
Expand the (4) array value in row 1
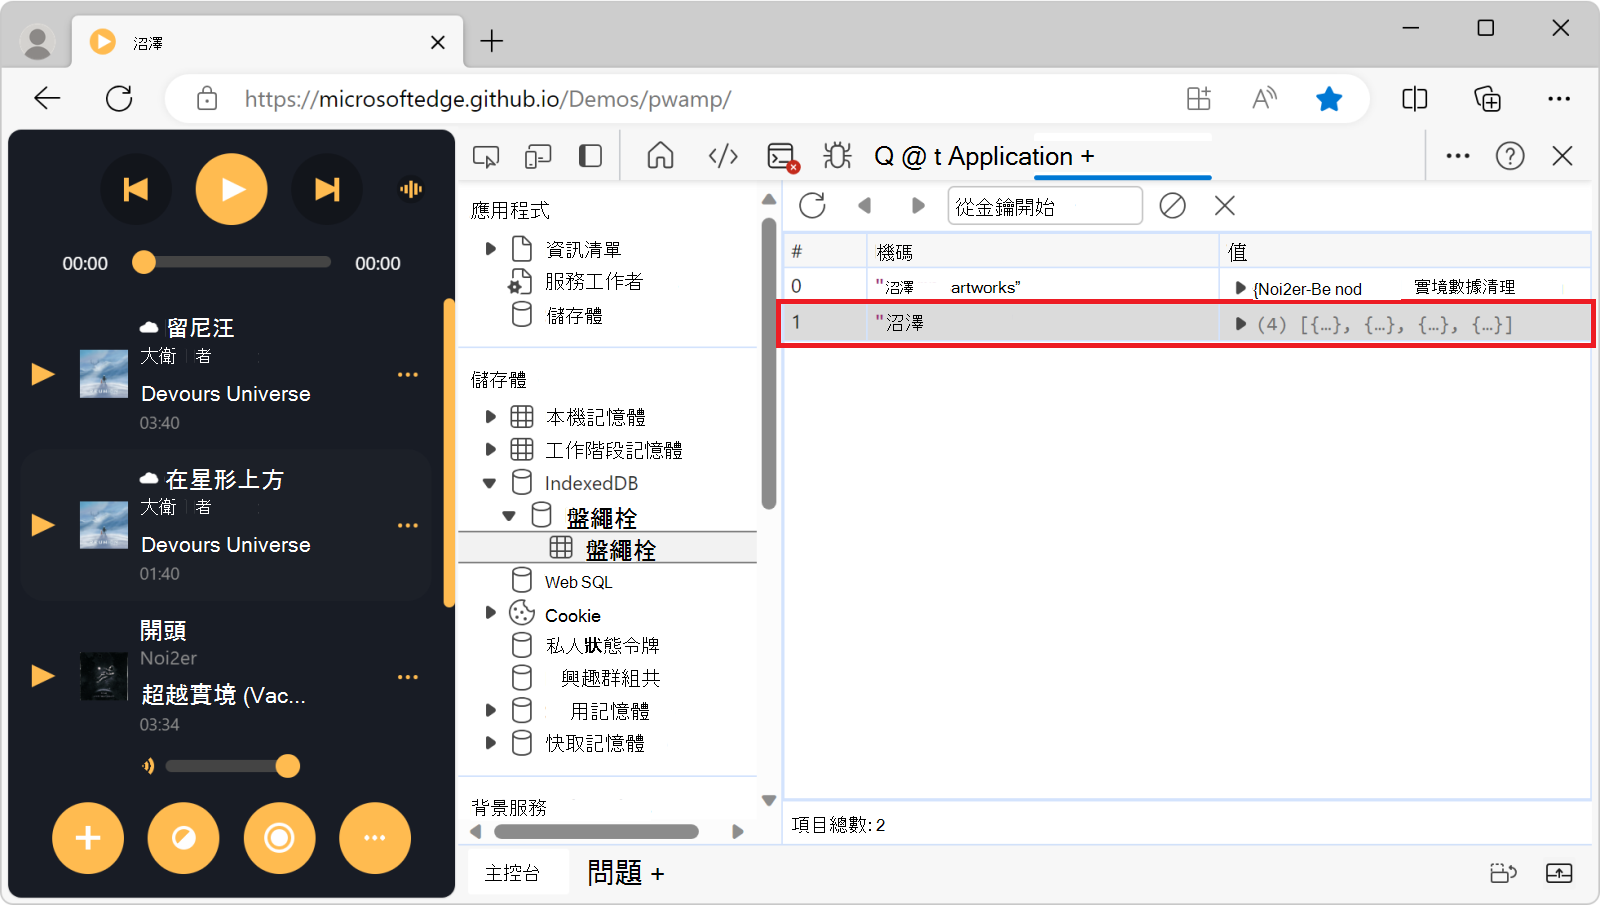click(x=1240, y=324)
